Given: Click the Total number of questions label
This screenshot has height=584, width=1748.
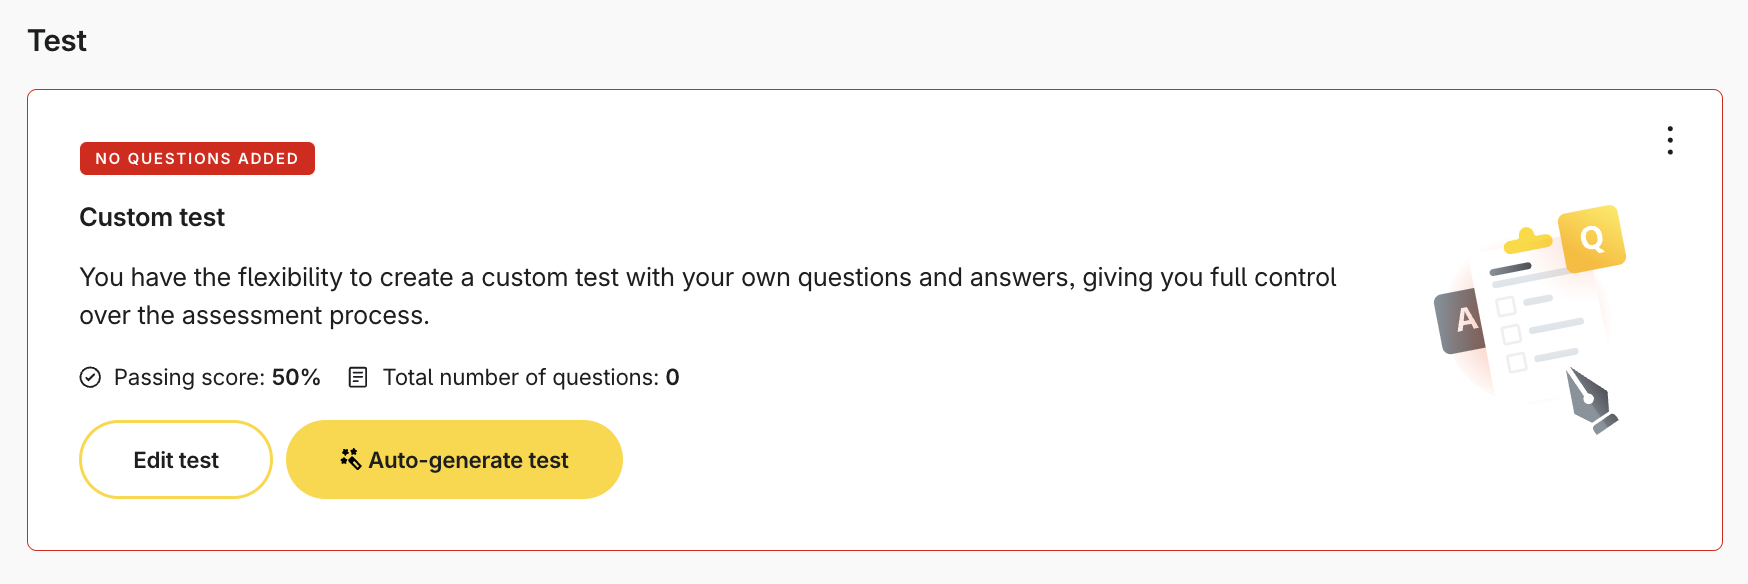Looking at the screenshot, I should (521, 377).
